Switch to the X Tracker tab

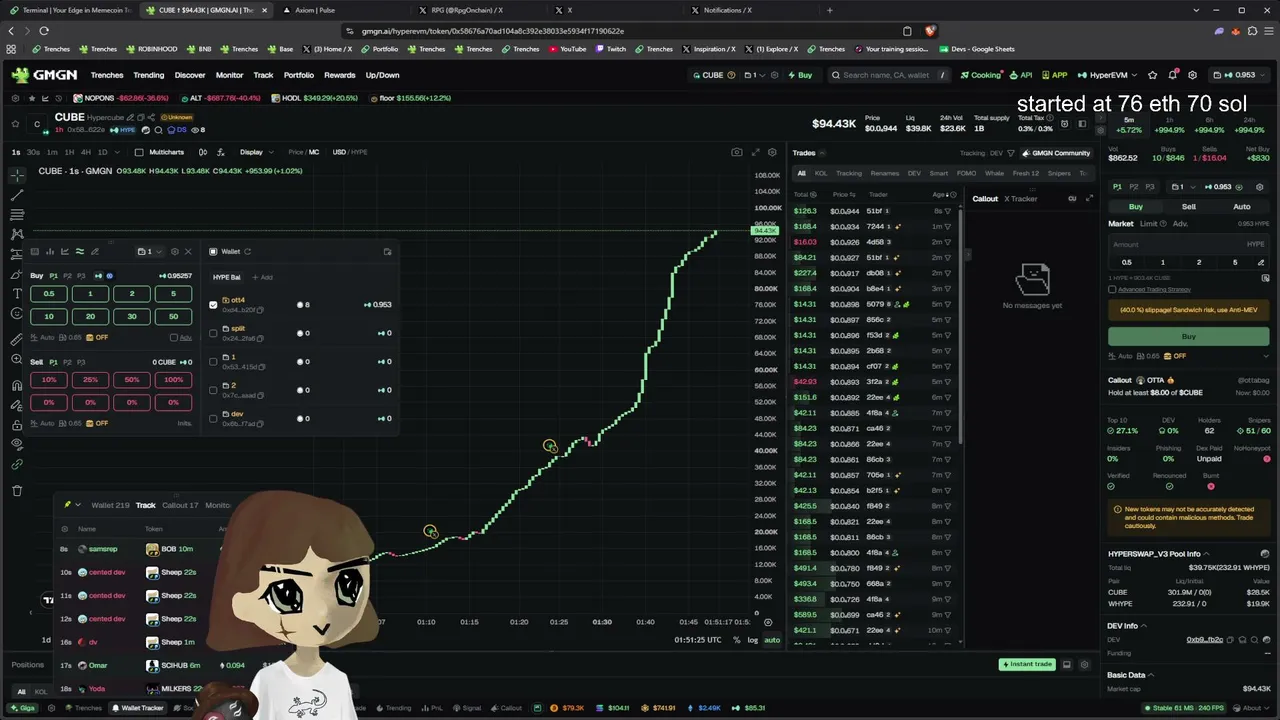(x=1021, y=199)
